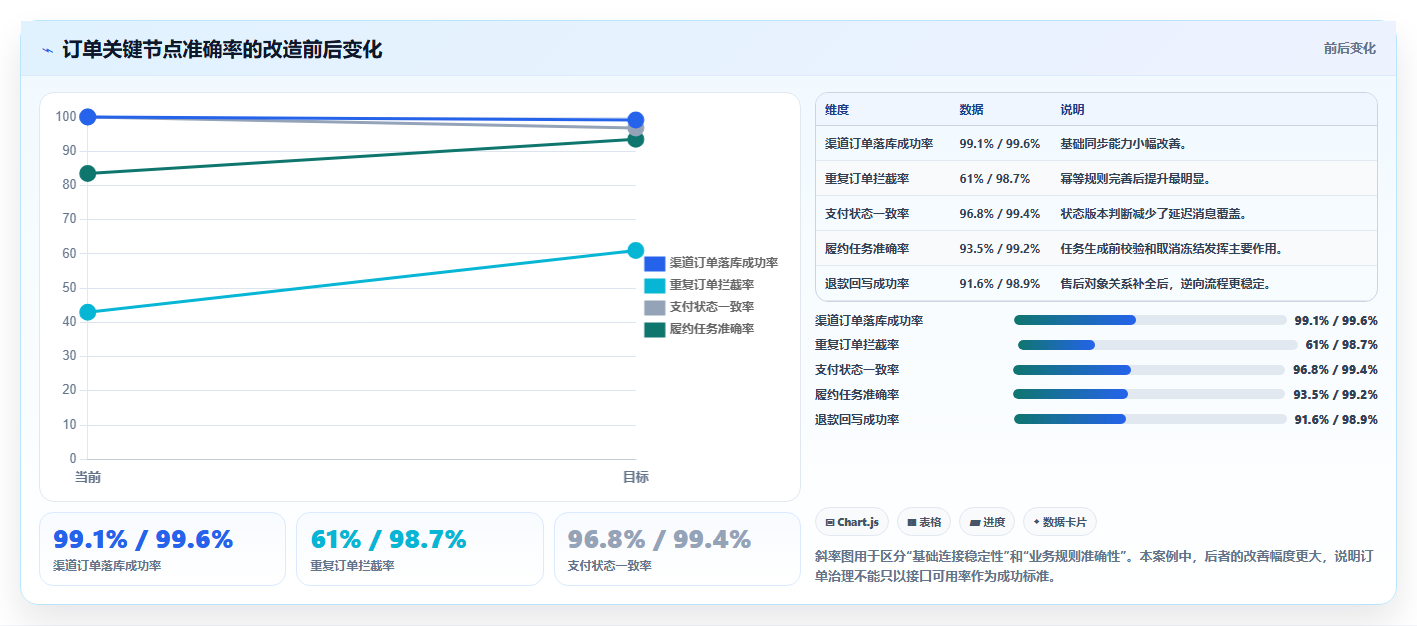Image resolution: width=1417 pixels, height=626 pixels.
Task: Click the 前后变化 label in header
Action: (1349, 48)
